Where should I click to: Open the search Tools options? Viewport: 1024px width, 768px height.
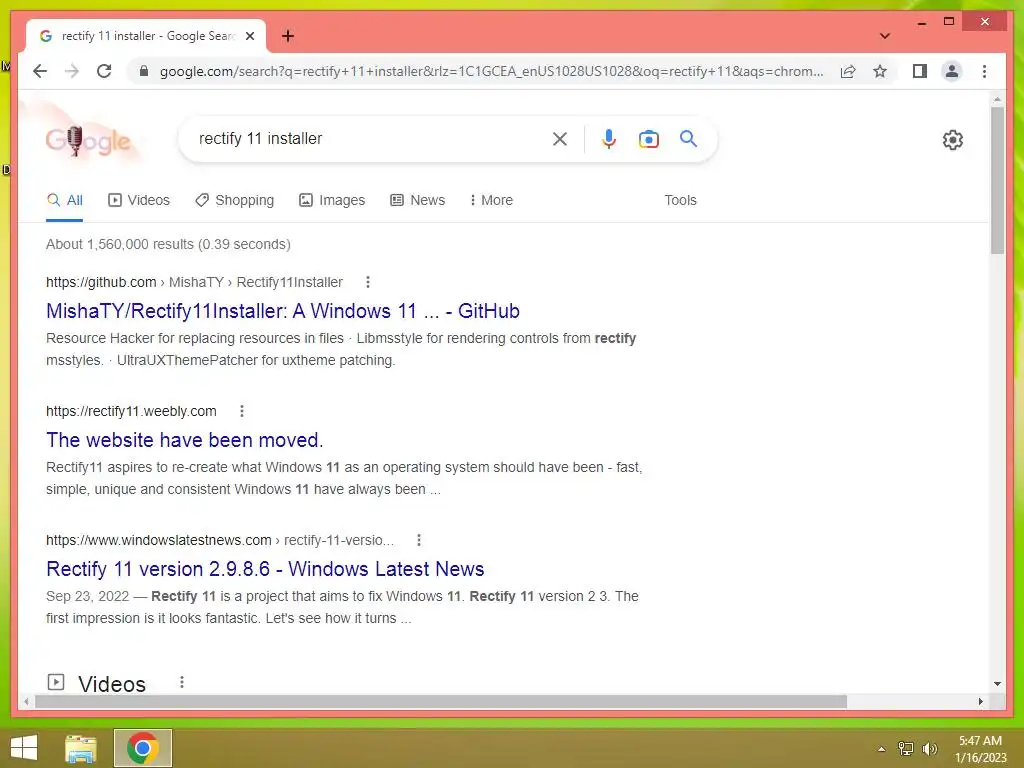[680, 200]
